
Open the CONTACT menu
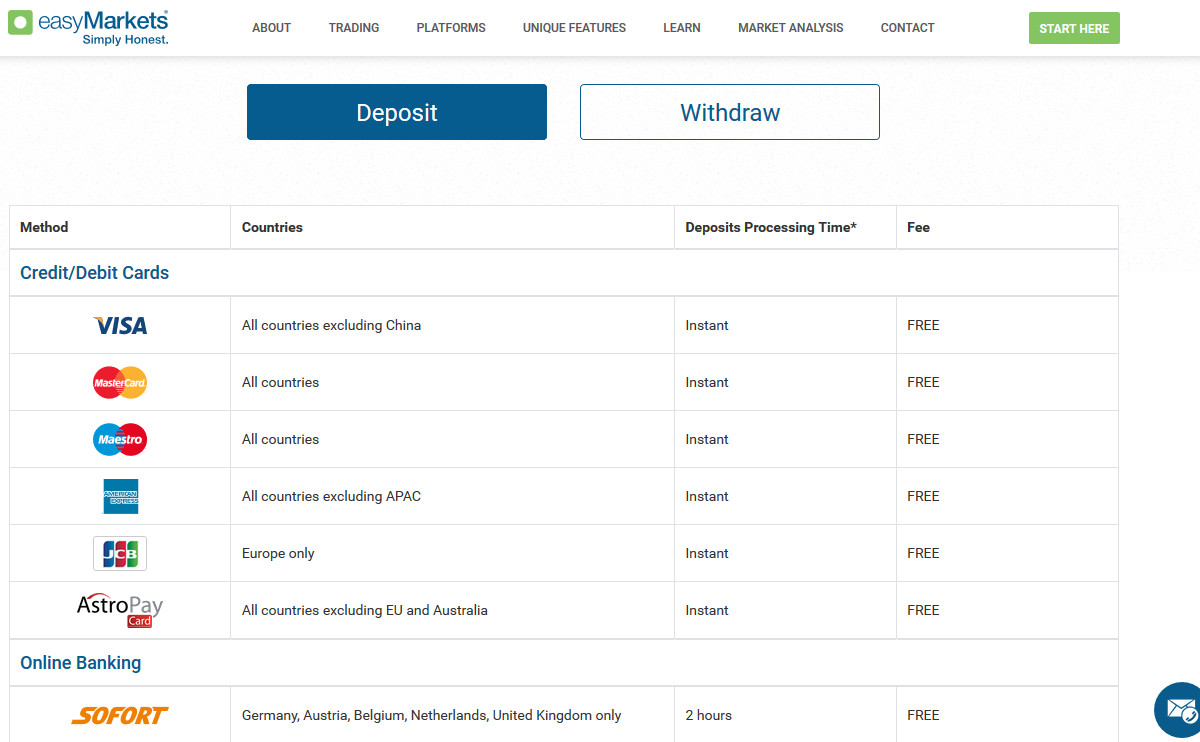click(908, 28)
